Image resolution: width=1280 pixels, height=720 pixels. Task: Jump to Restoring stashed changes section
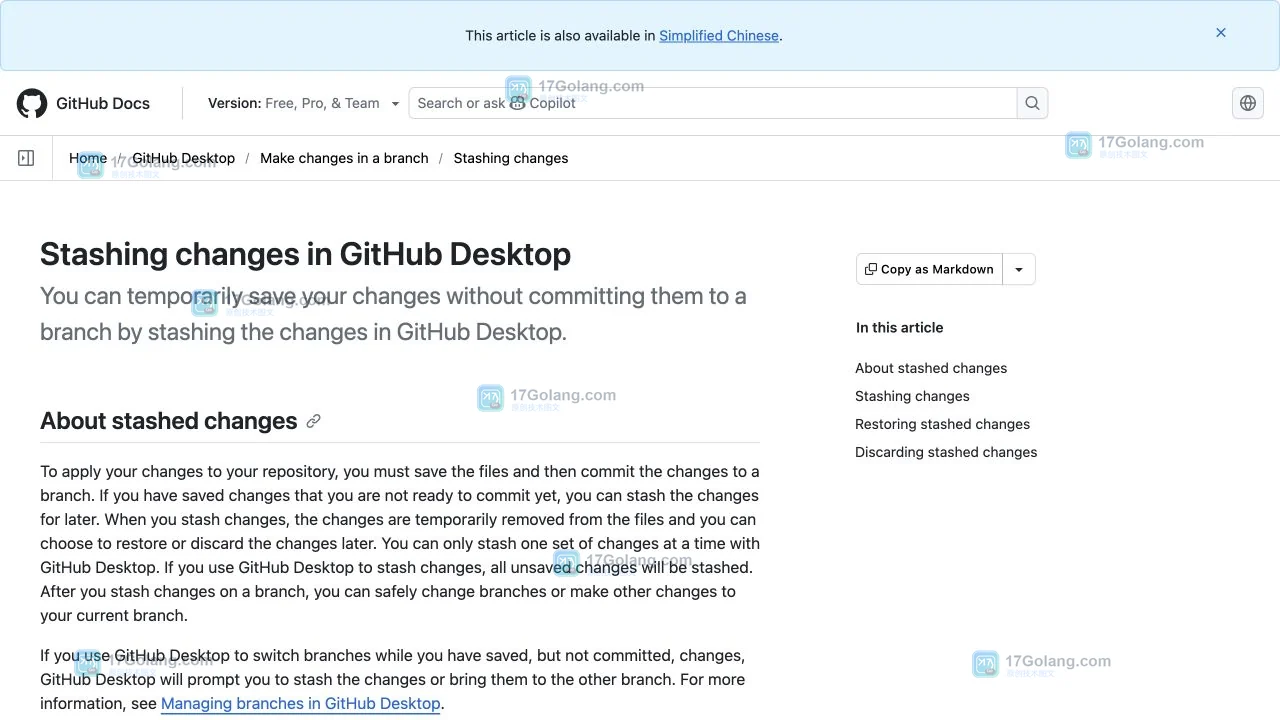942,424
